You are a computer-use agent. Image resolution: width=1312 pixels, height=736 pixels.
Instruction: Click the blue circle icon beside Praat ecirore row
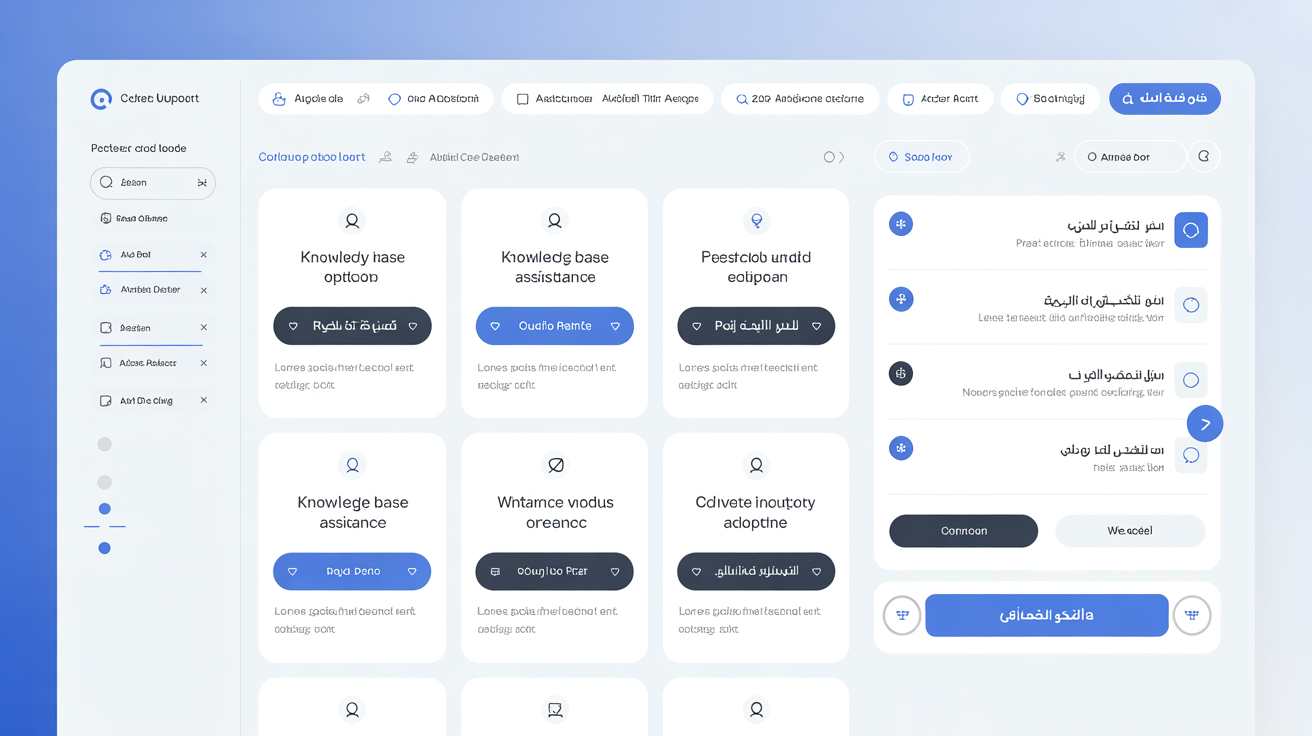coord(901,224)
